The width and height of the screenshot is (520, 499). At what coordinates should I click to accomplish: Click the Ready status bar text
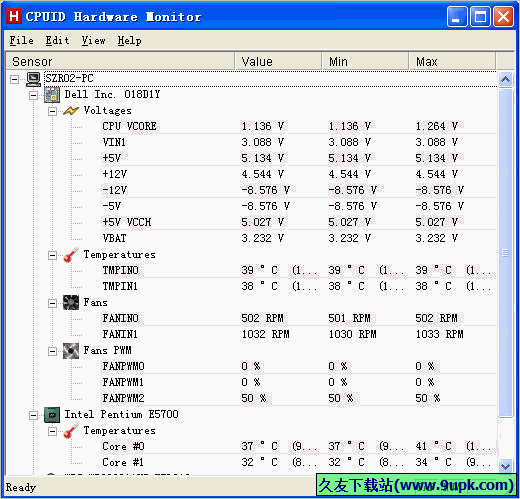(x=21, y=488)
